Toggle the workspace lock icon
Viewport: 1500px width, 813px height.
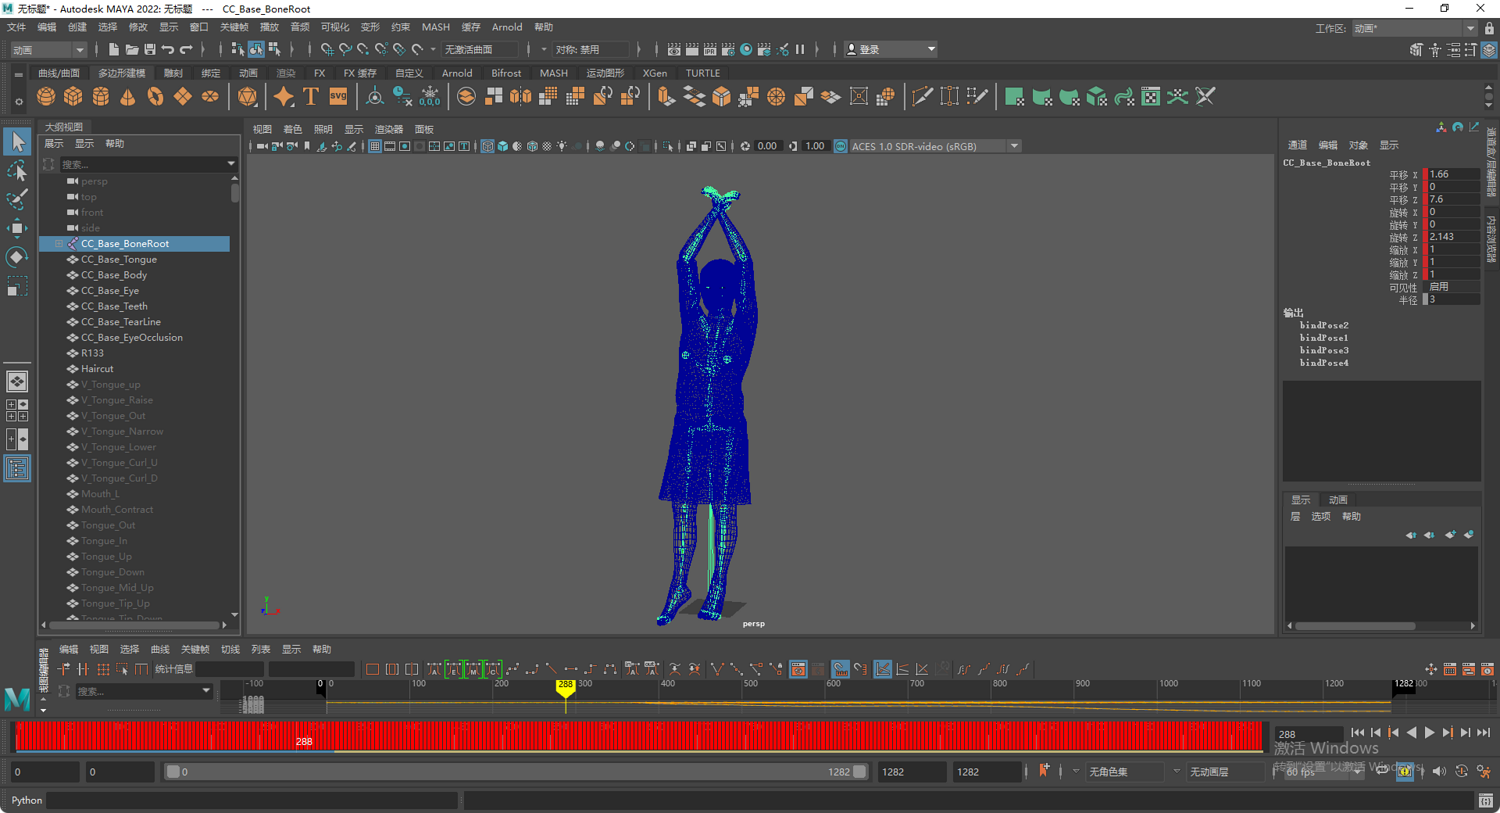click(1489, 28)
